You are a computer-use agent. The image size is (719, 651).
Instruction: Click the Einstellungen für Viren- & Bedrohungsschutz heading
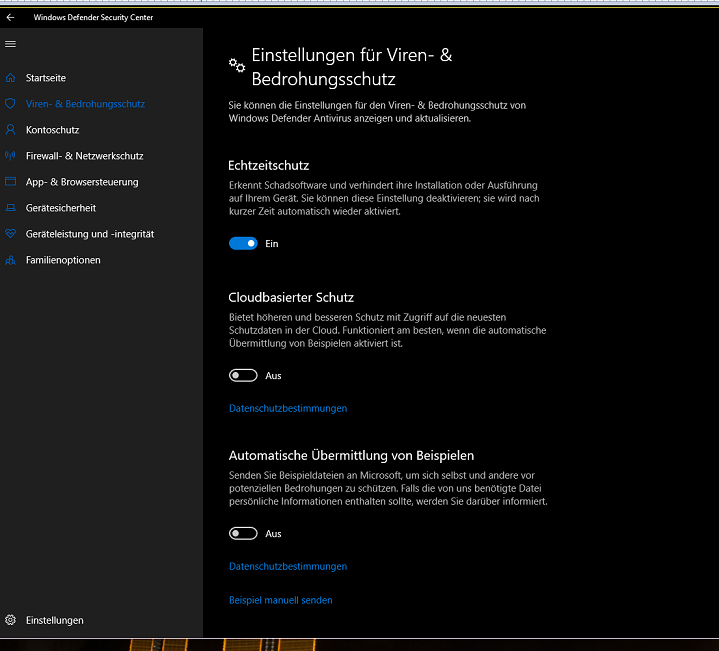tap(352, 67)
